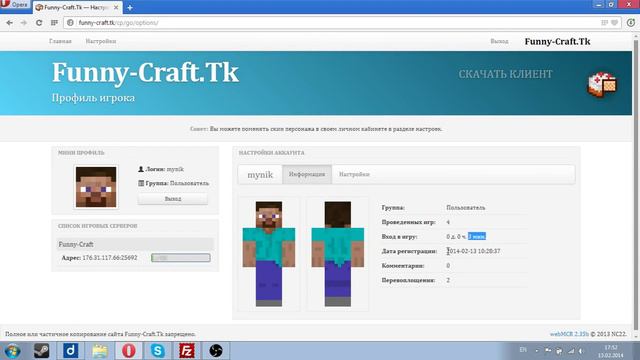The image size is (640, 360).
Task: Click the back view skin preview
Action: (x=338, y=253)
